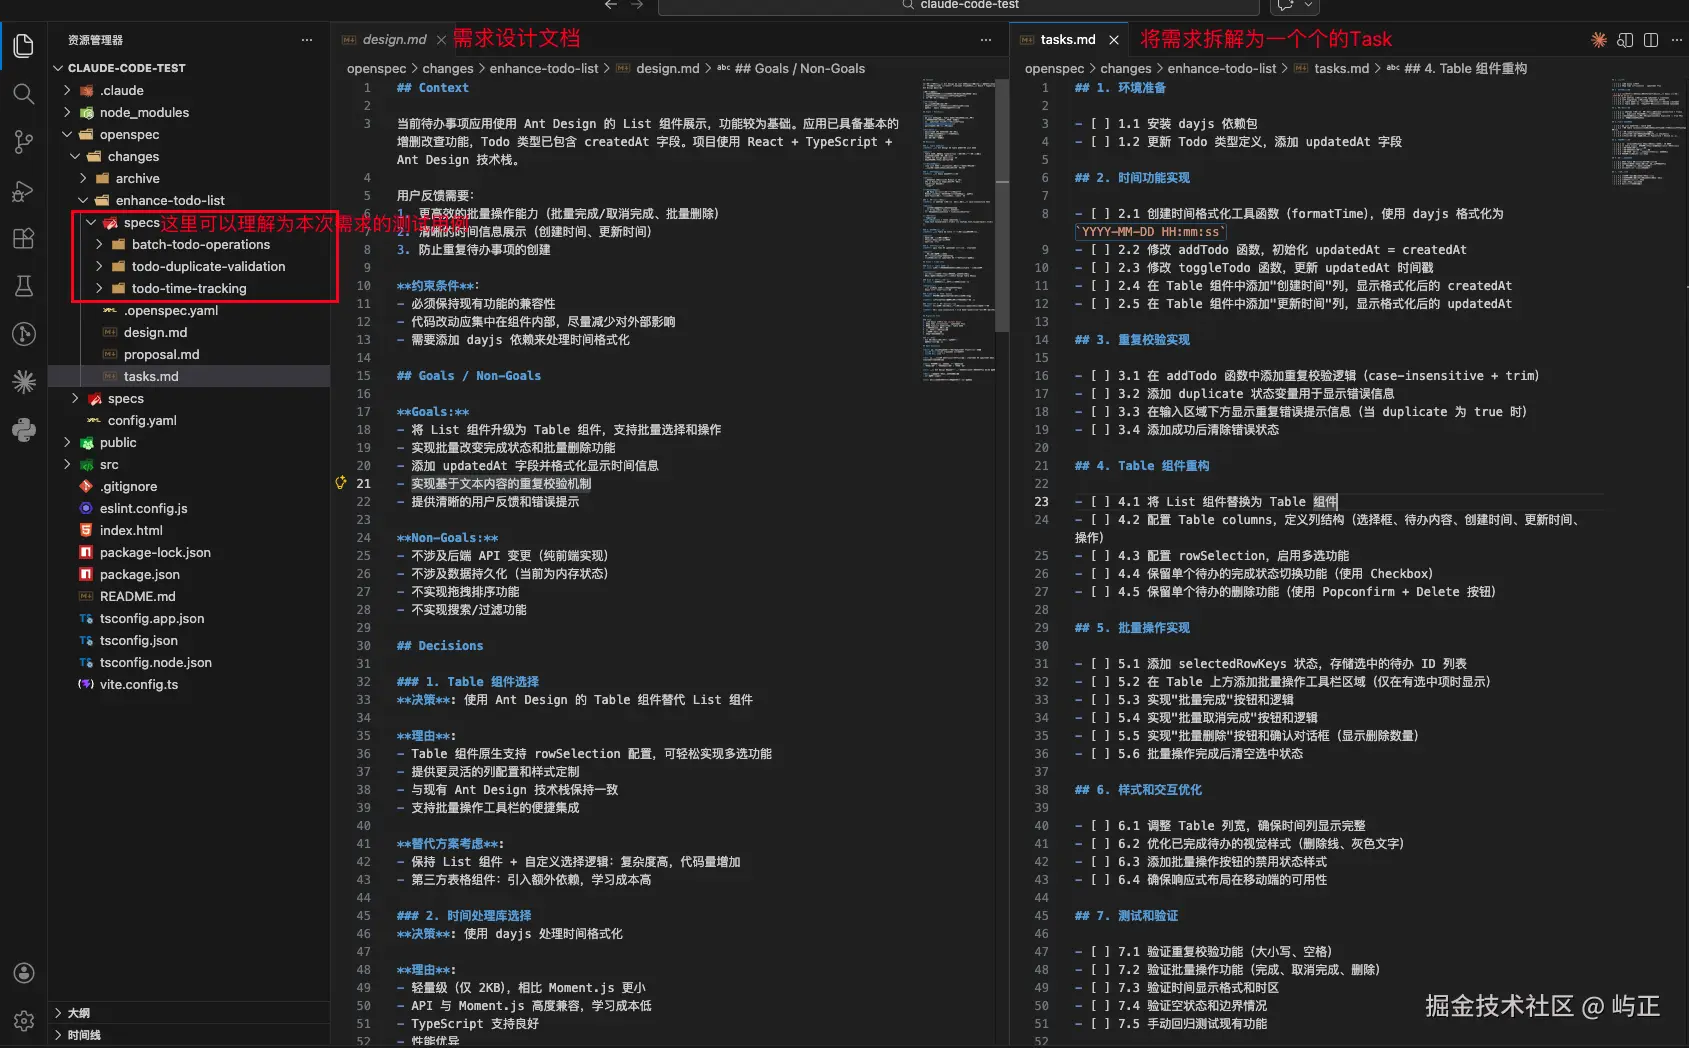Open the Accounts menu icon
Image resolution: width=1689 pixels, height=1048 pixels.
(24, 973)
